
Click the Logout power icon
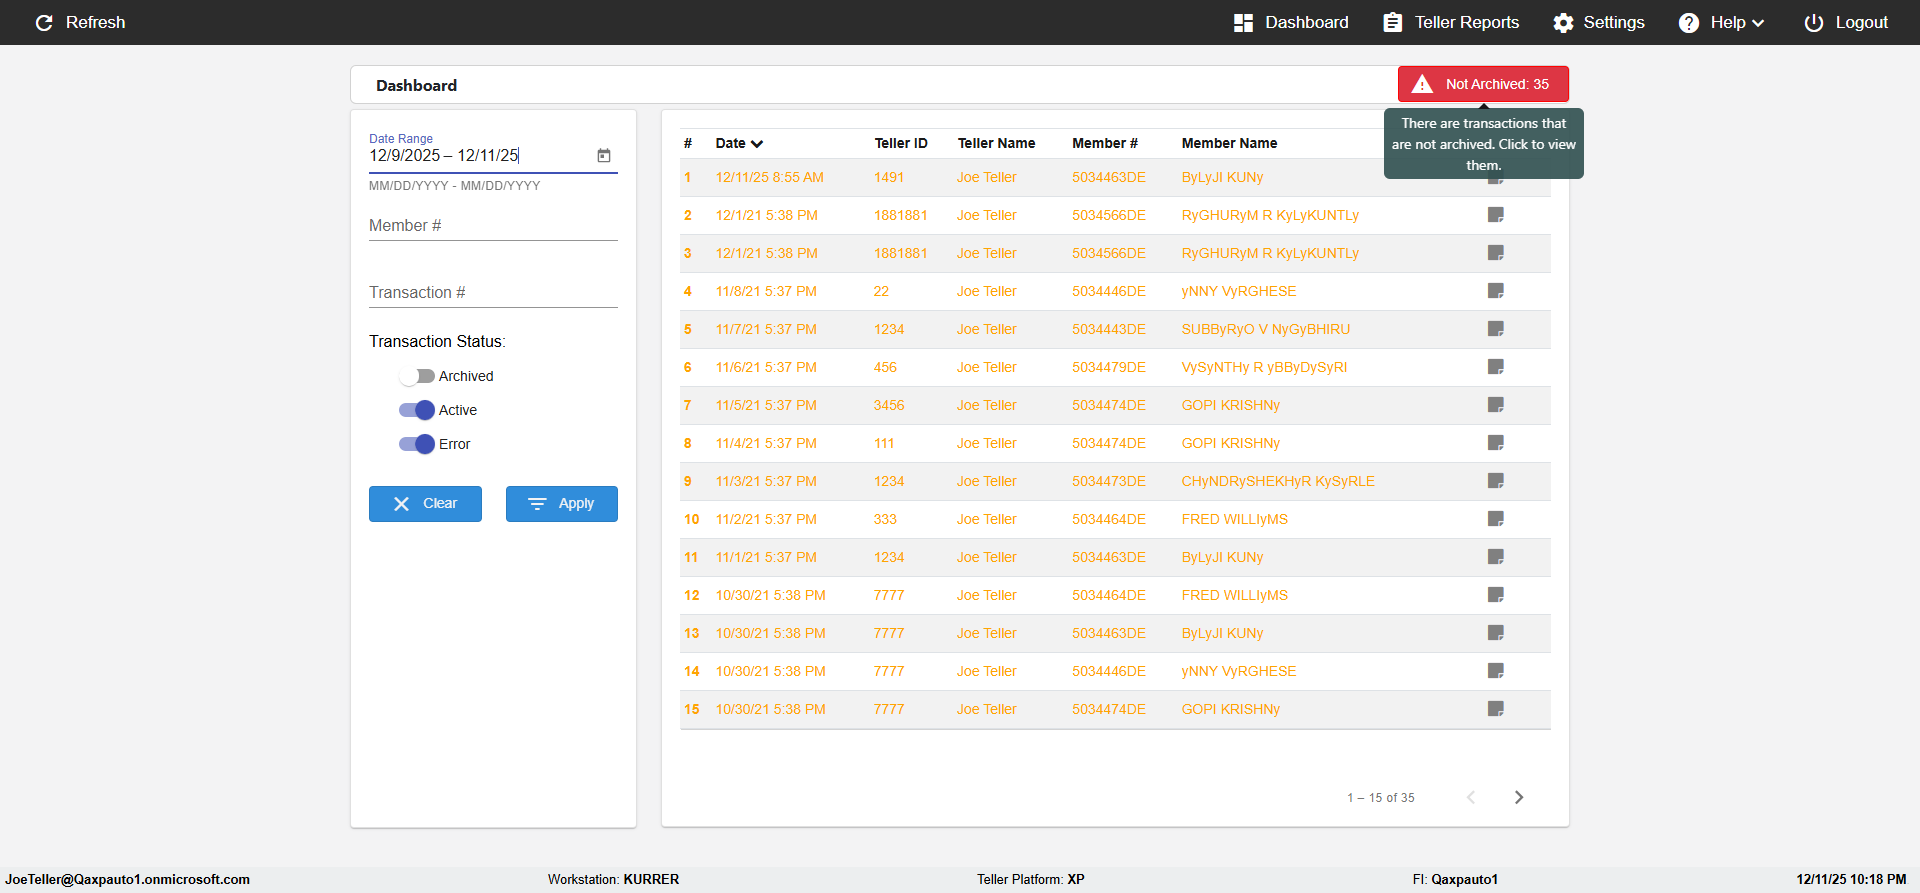point(1813,23)
